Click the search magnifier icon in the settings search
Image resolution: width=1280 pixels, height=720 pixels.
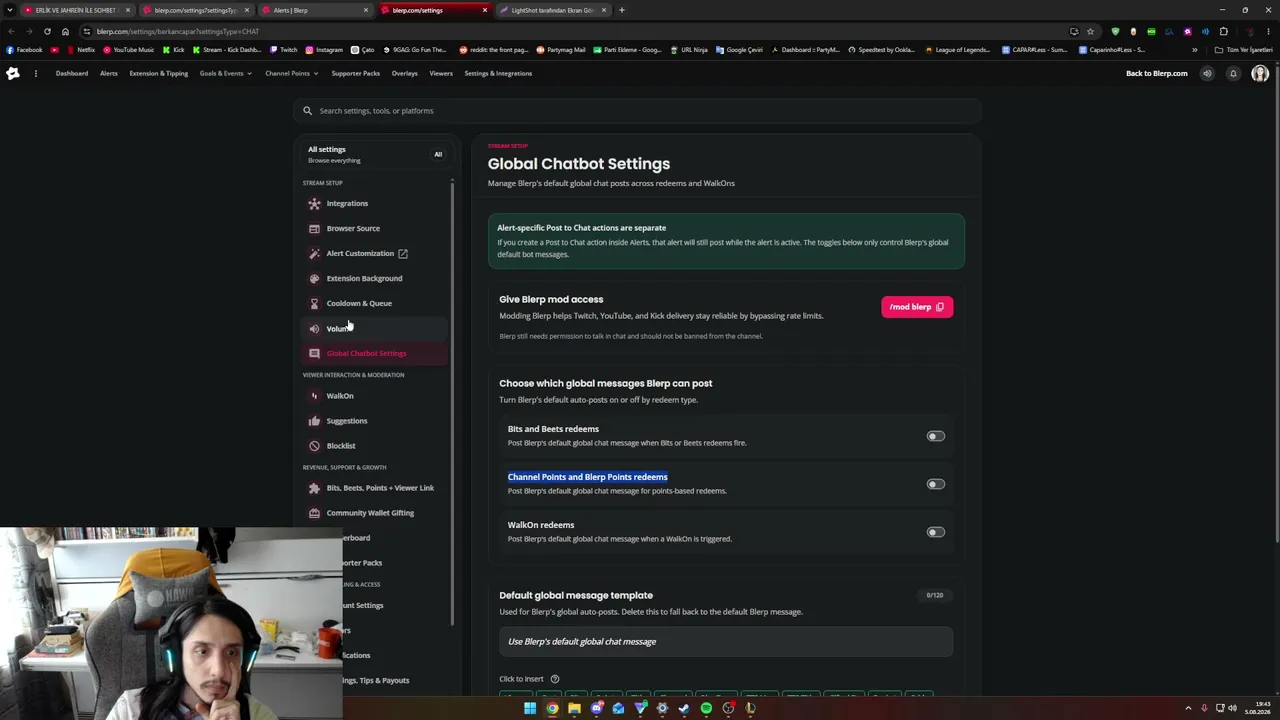point(308,111)
